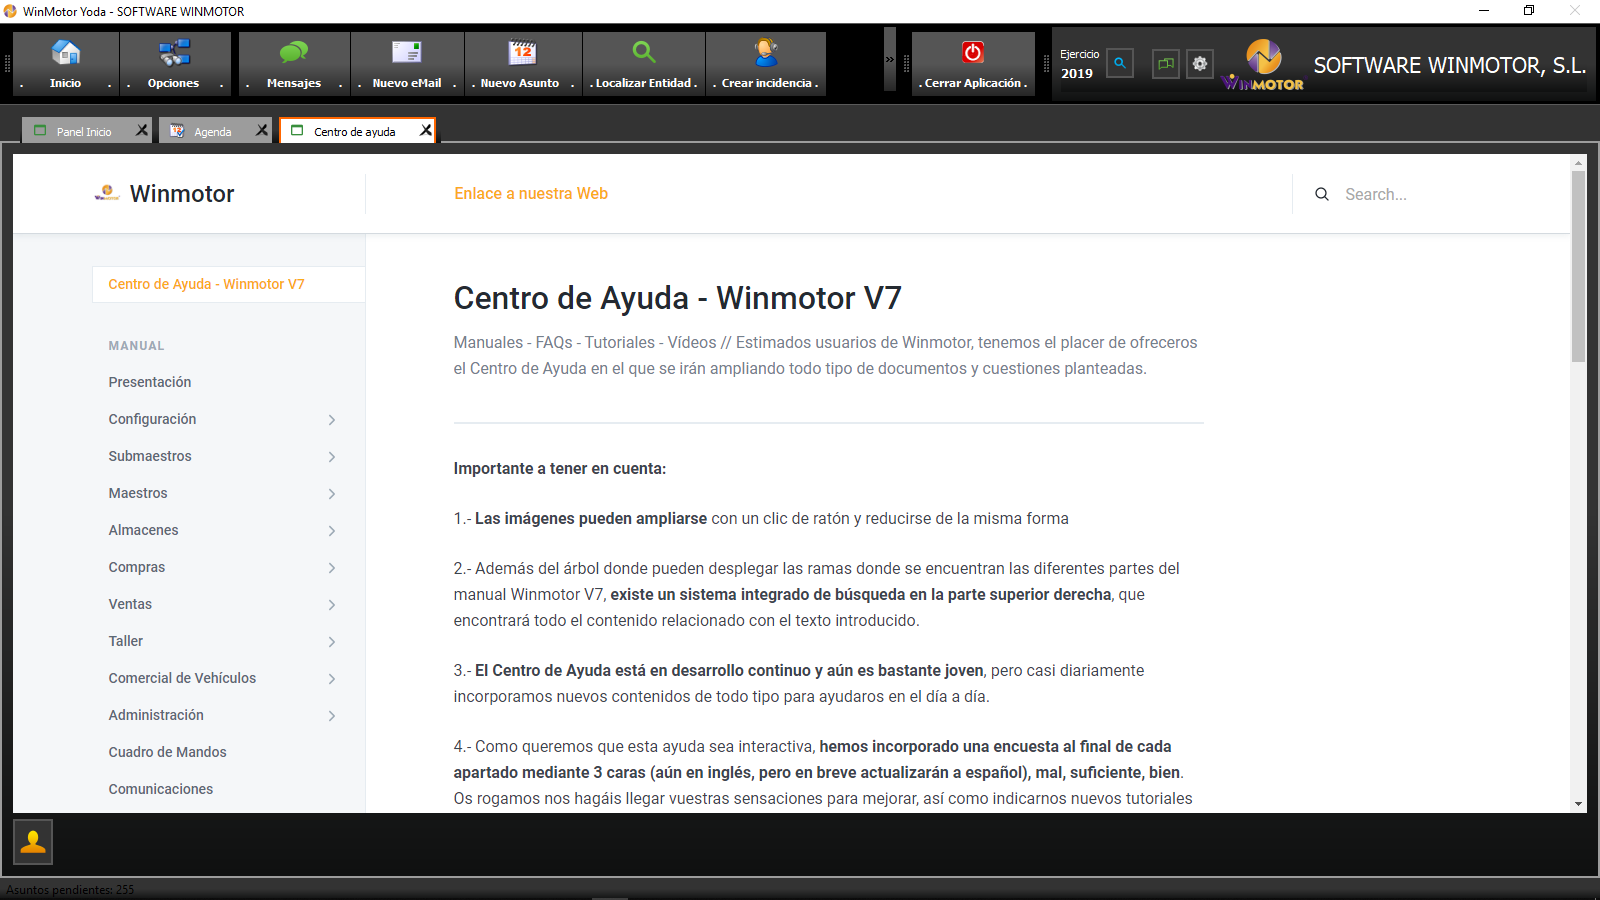Open the Mensajes chat icon

click(294, 52)
